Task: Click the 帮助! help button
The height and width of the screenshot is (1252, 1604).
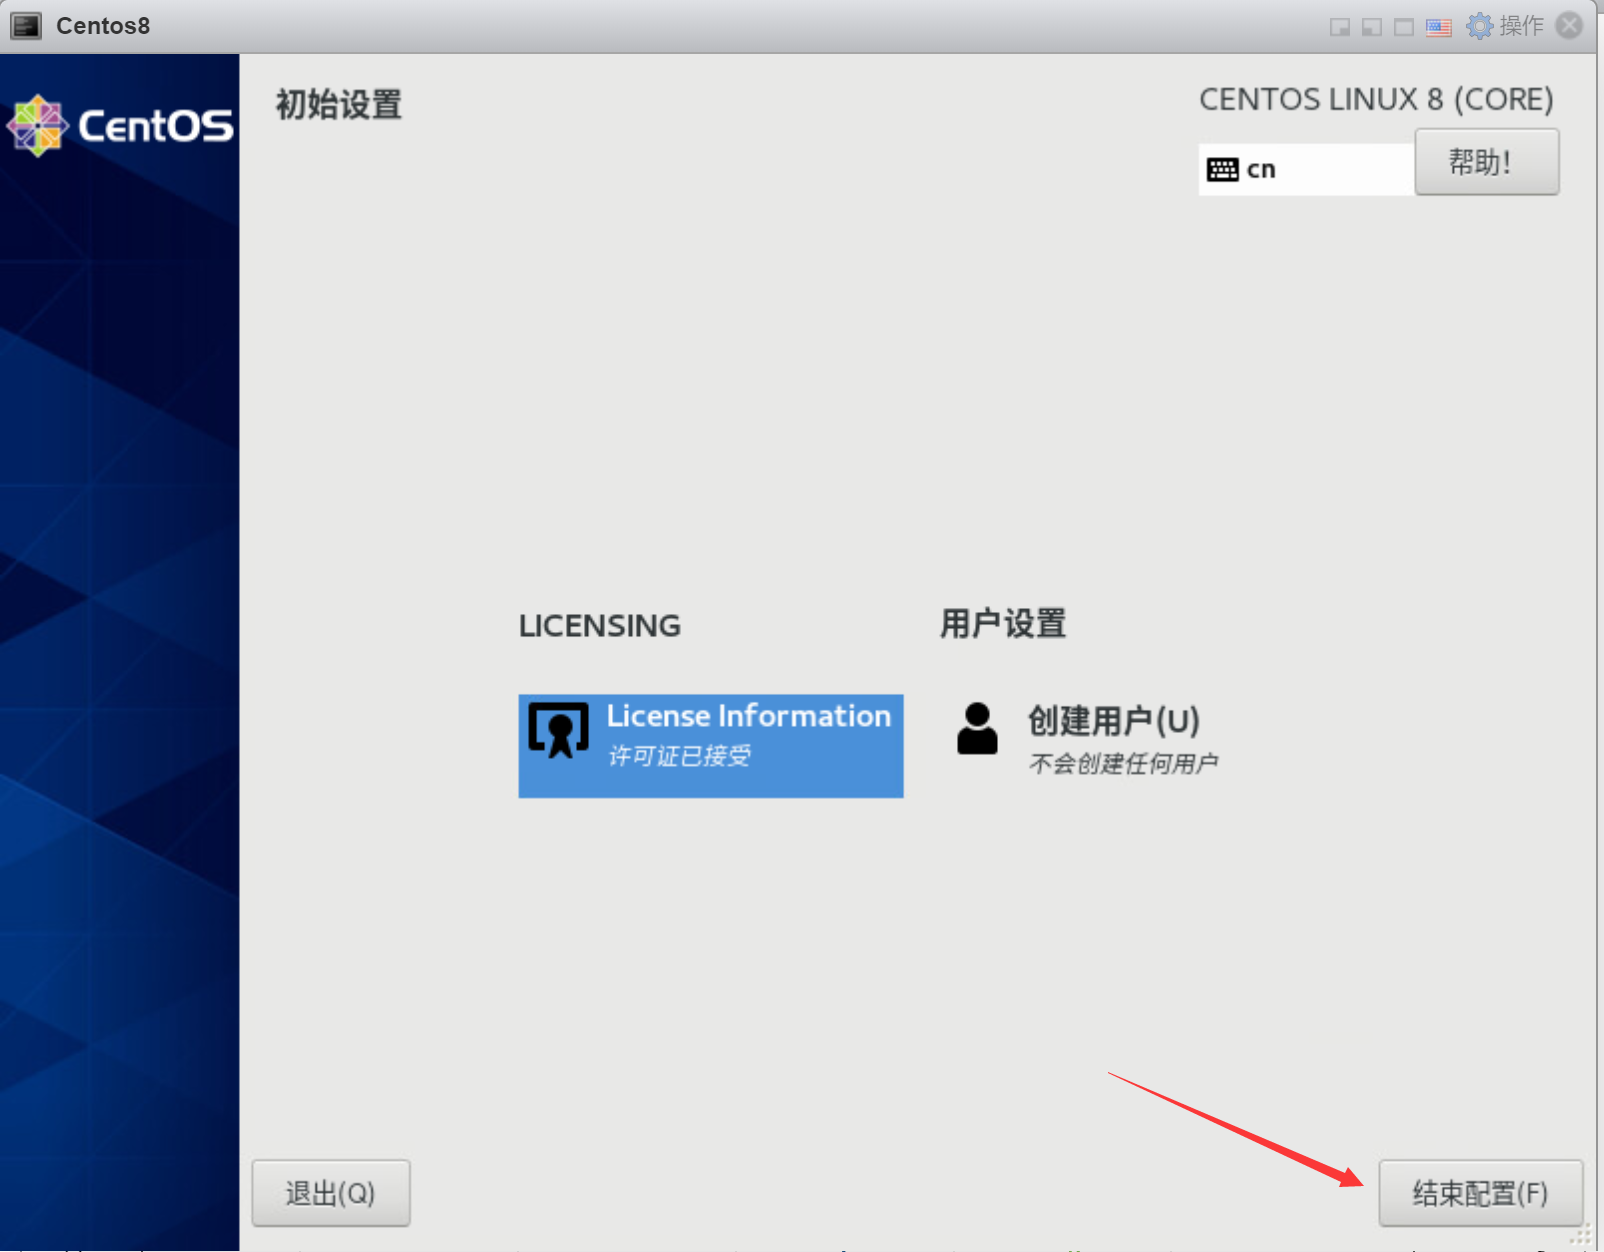Action: 1486,162
